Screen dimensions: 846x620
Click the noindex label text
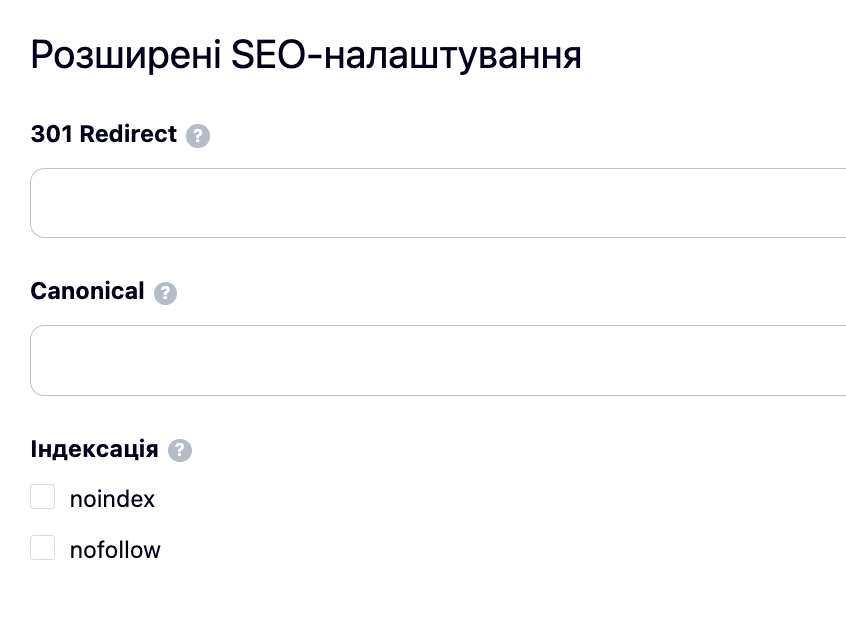click(112, 499)
